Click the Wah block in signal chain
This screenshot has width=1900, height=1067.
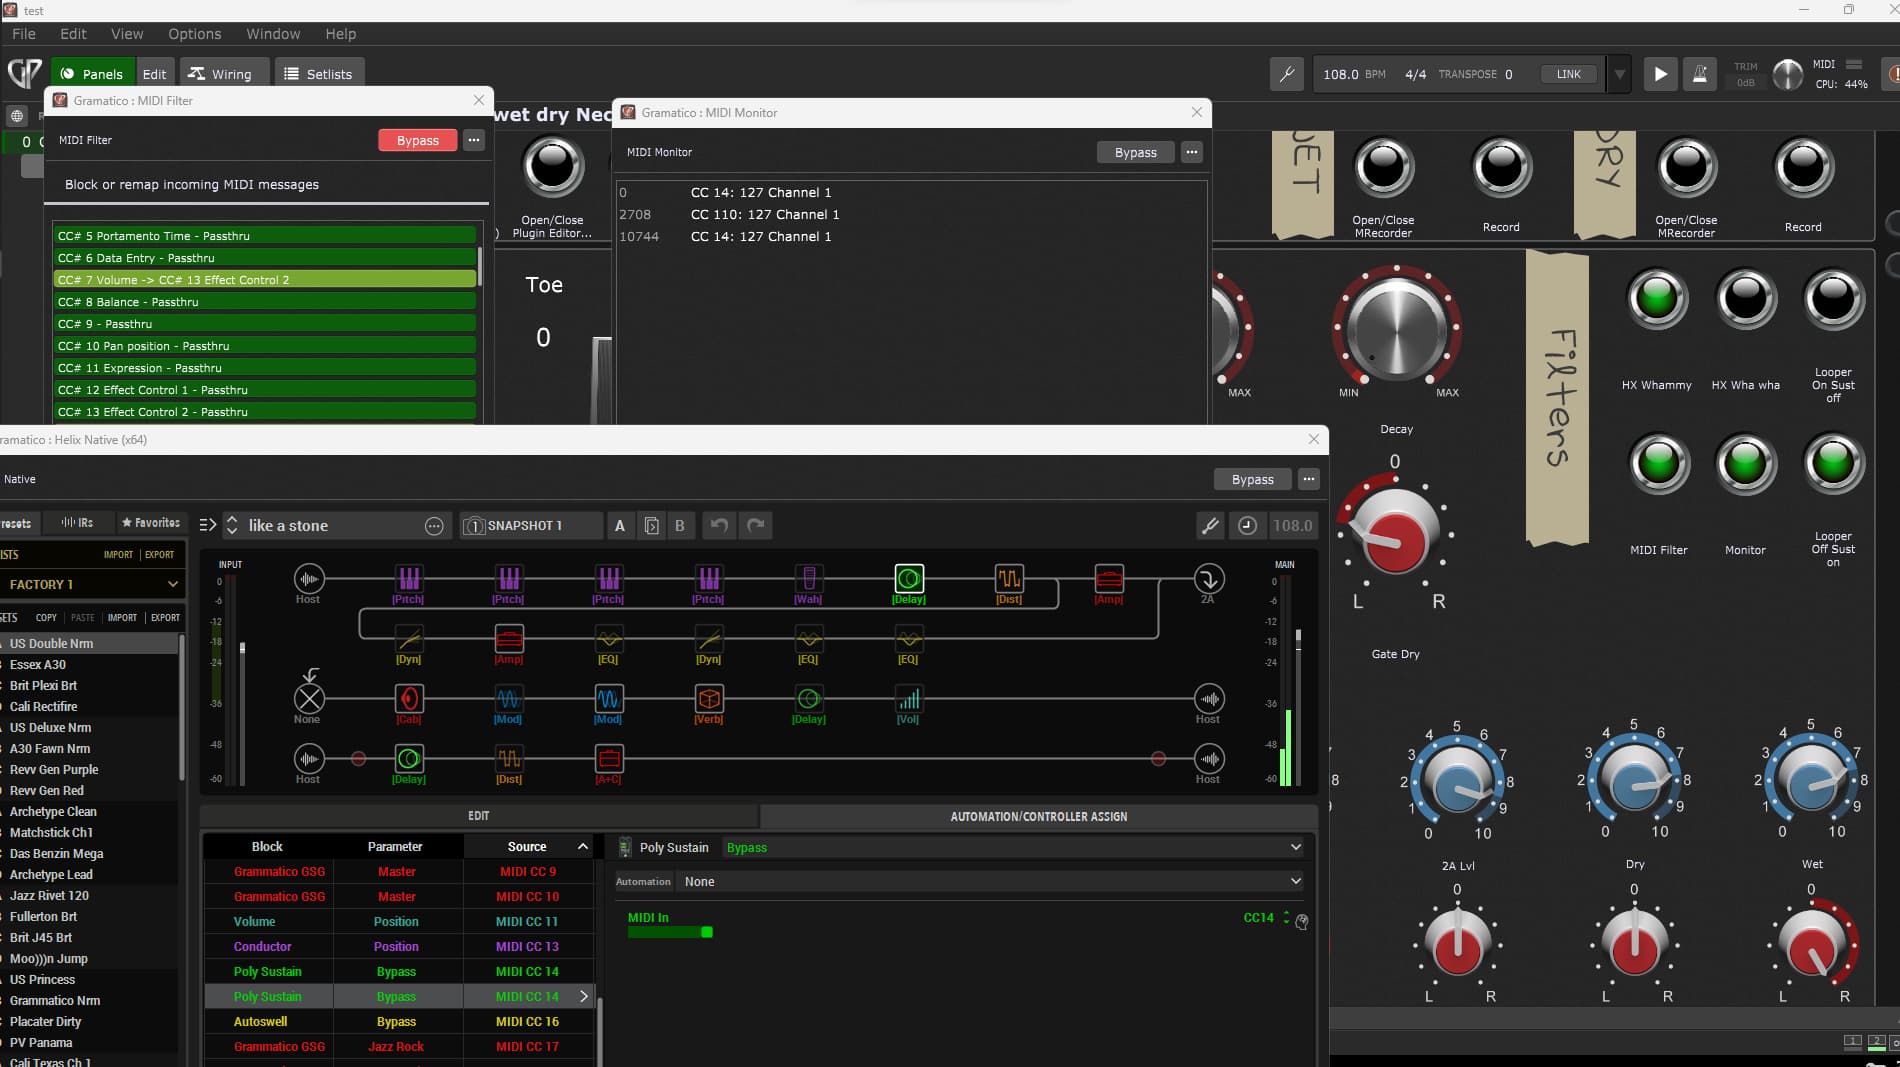pyautogui.click(x=808, y=579)
